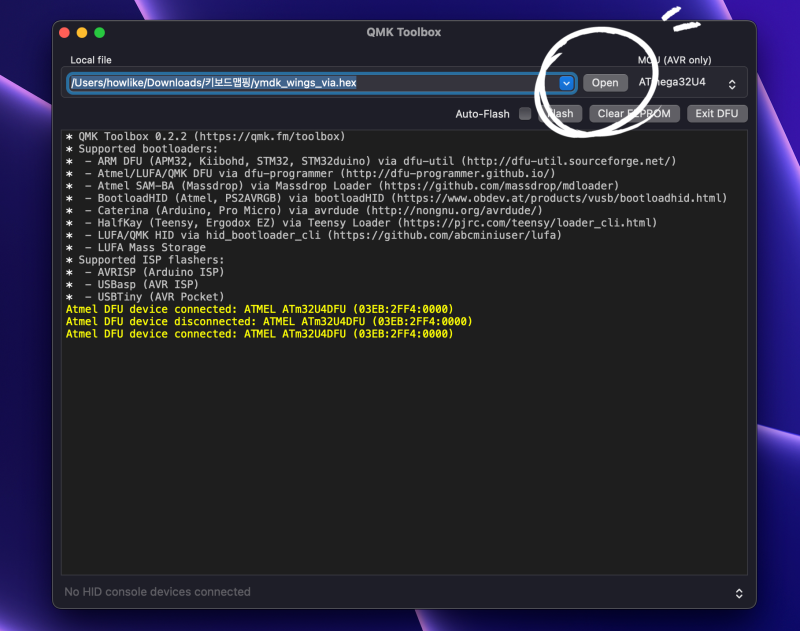Click the partially hidden Flash button

560,114
